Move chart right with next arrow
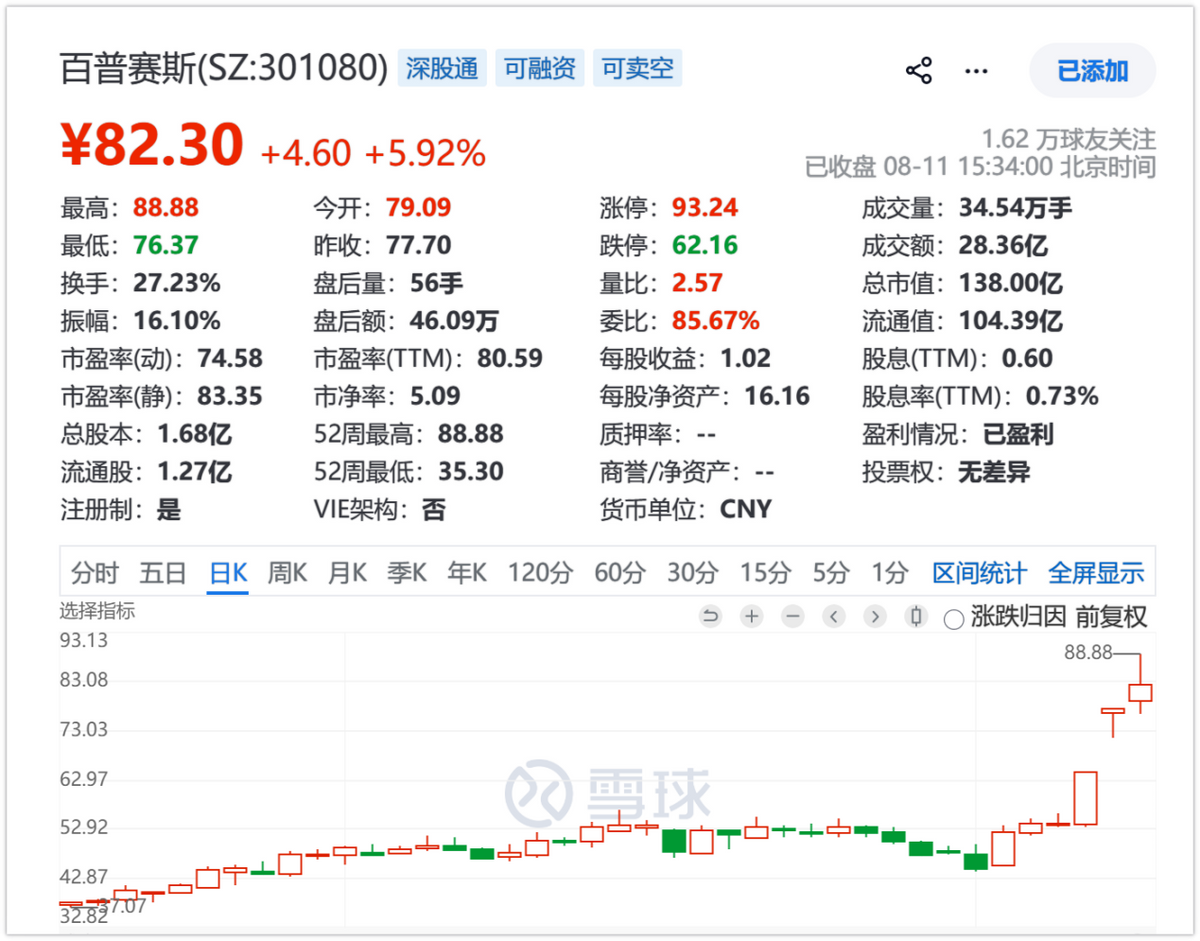Image resolution: width=1200 pixels, height=941 pixels. (x=875, y=617)
